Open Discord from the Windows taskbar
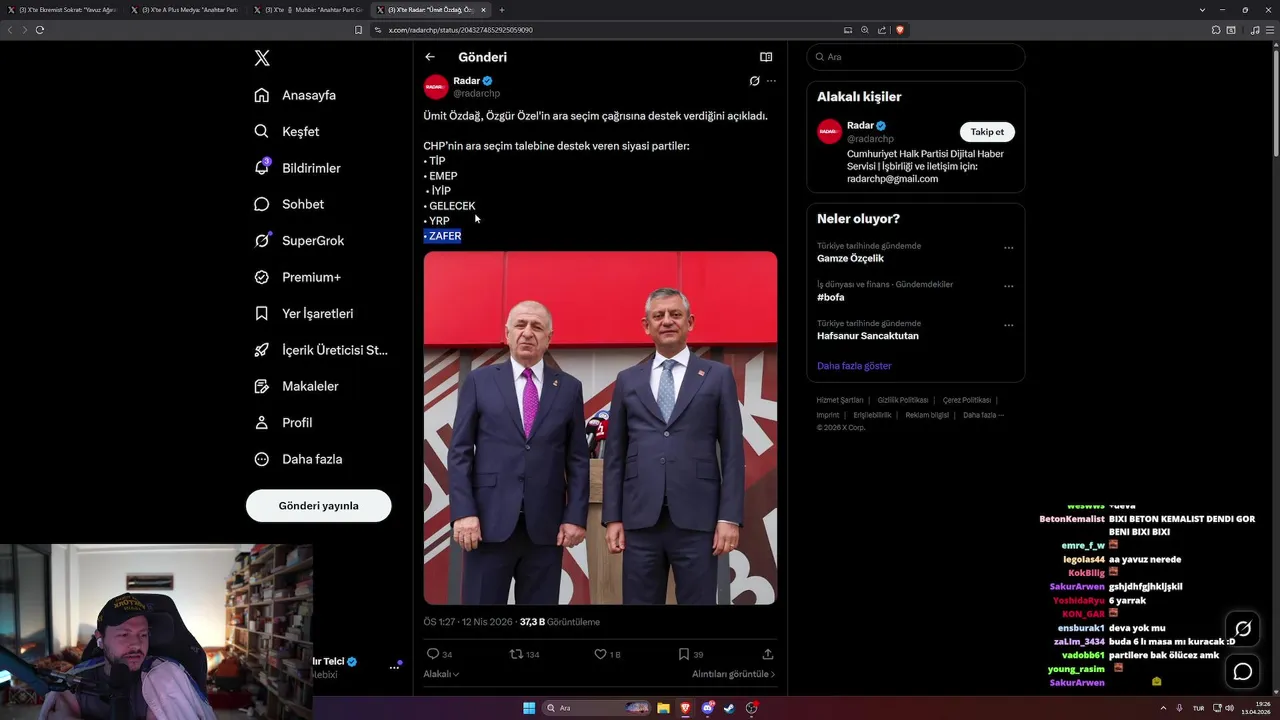 707,708
